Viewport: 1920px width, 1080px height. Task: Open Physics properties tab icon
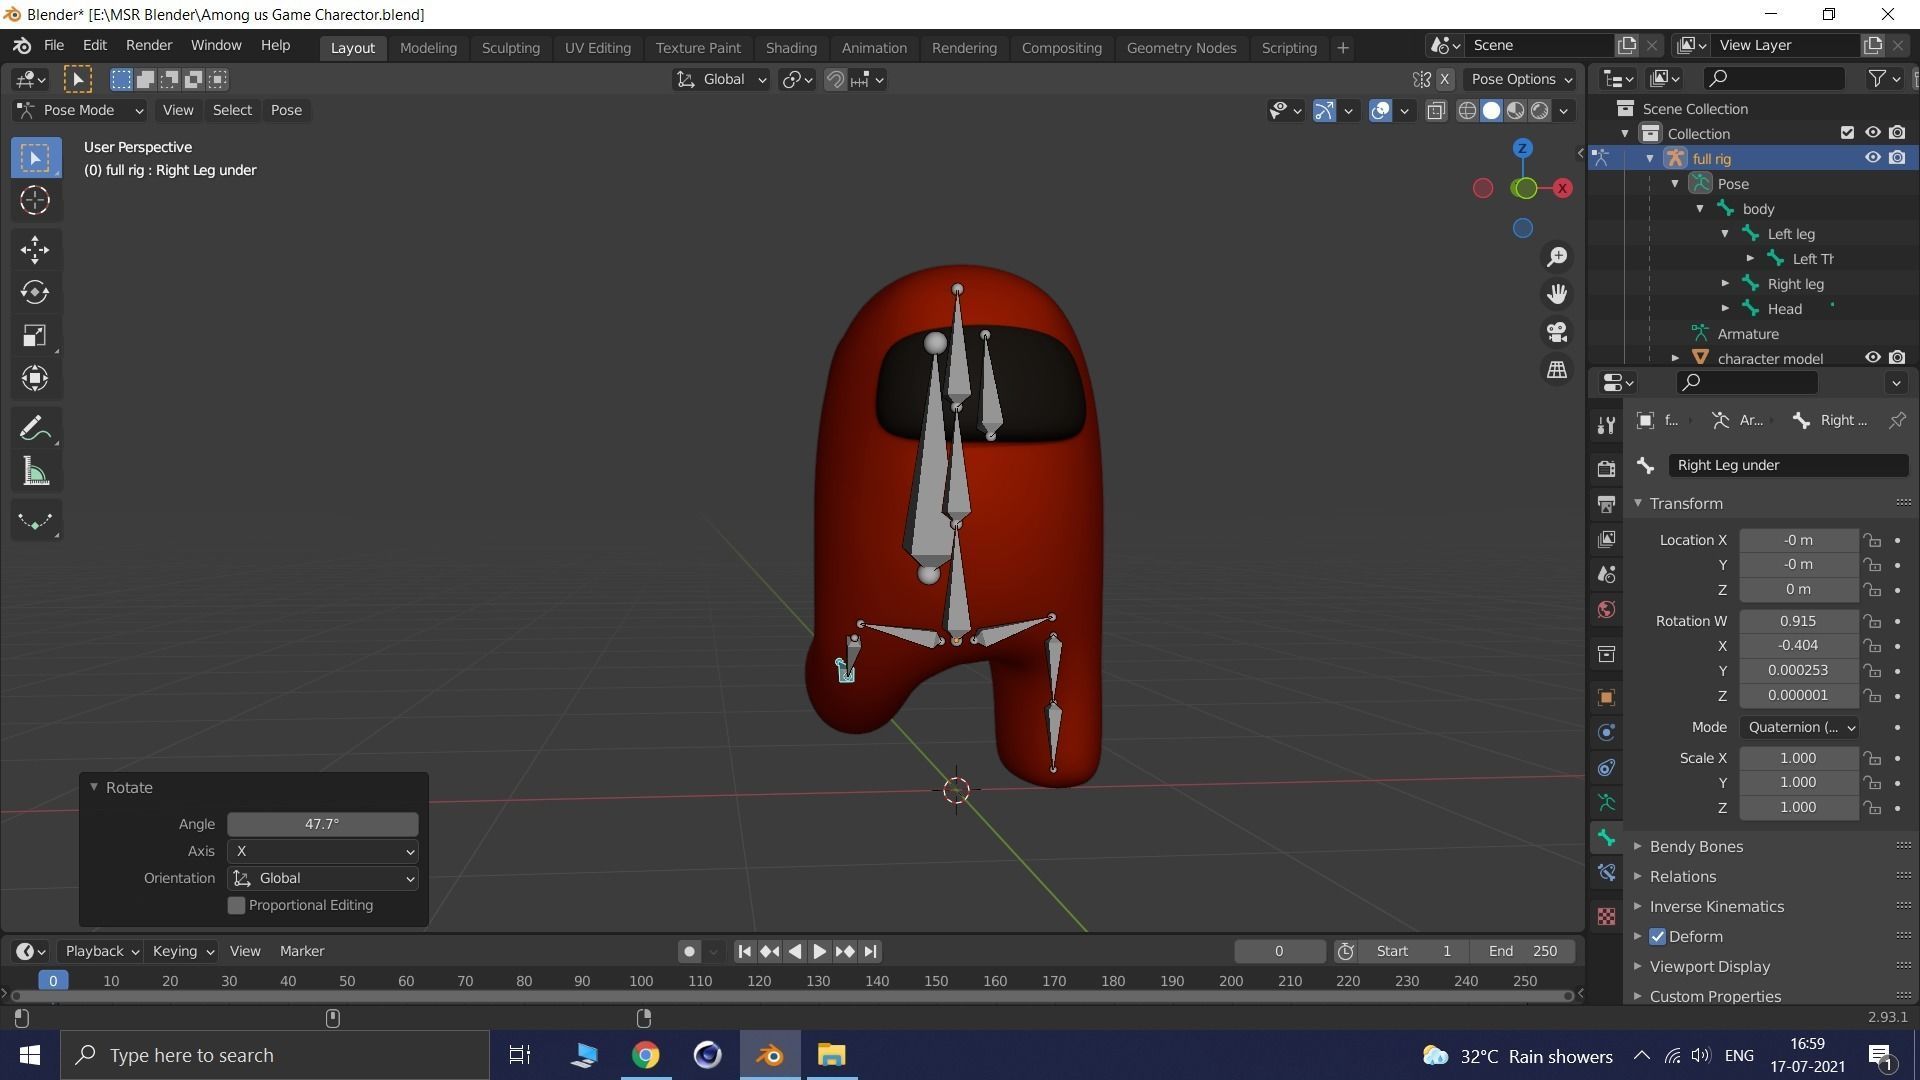[1606, 732]
